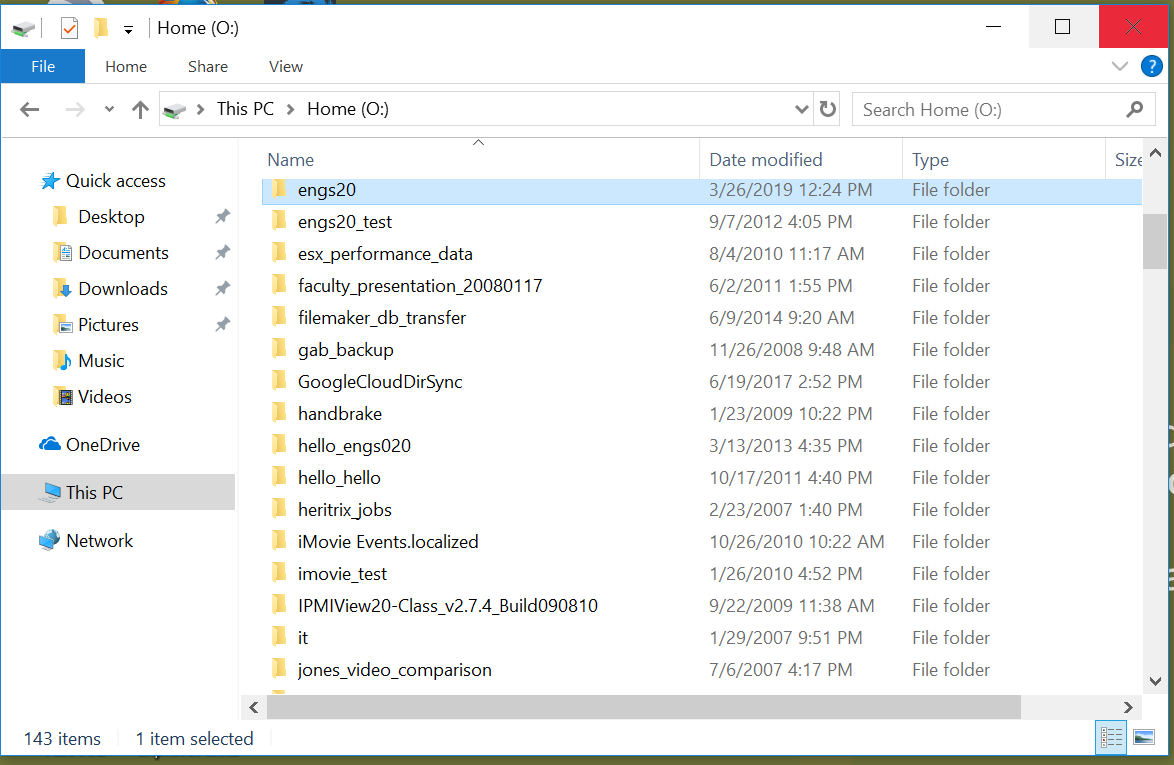Viewport: 1174px width, 765px height.
Task: Open the Recent locations dropdown arrow
Action: [x=109, y=109]
